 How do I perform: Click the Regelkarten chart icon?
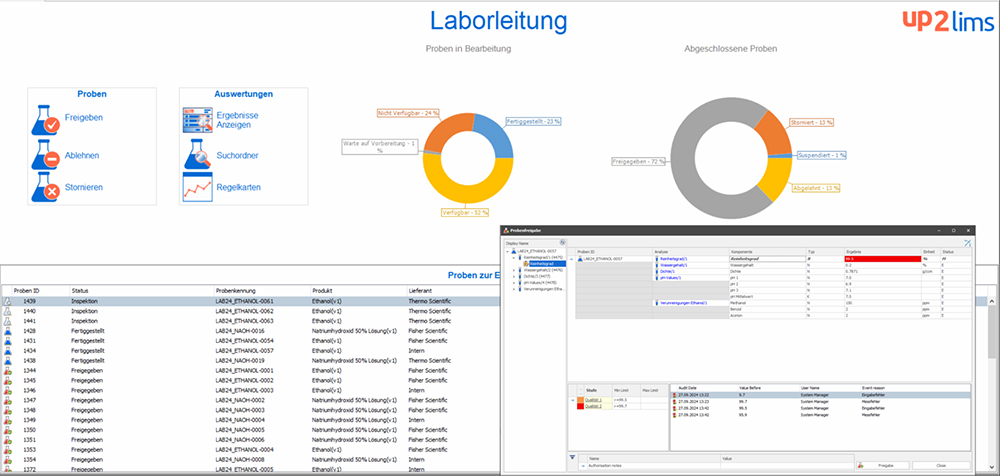tap(198, 187)
